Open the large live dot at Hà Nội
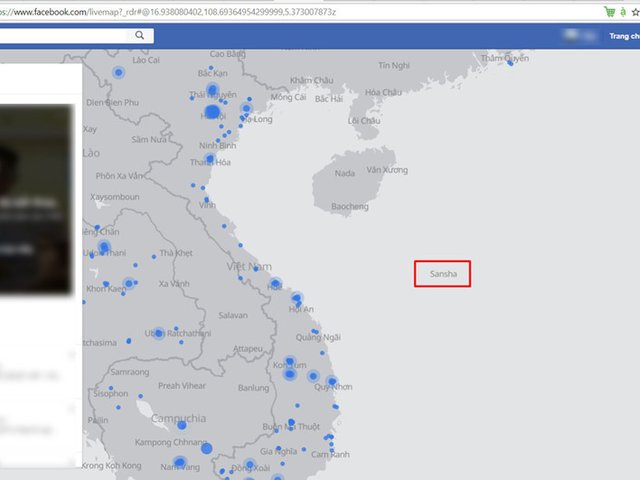This screenshot has width=640, height=480. (211, 113)
